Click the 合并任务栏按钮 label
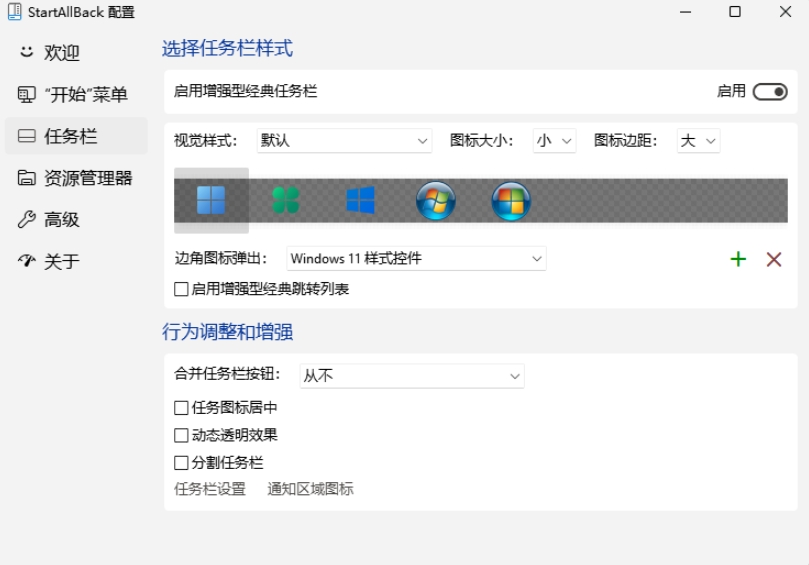The width and height of the screenshot is (809, 565). 227,373
